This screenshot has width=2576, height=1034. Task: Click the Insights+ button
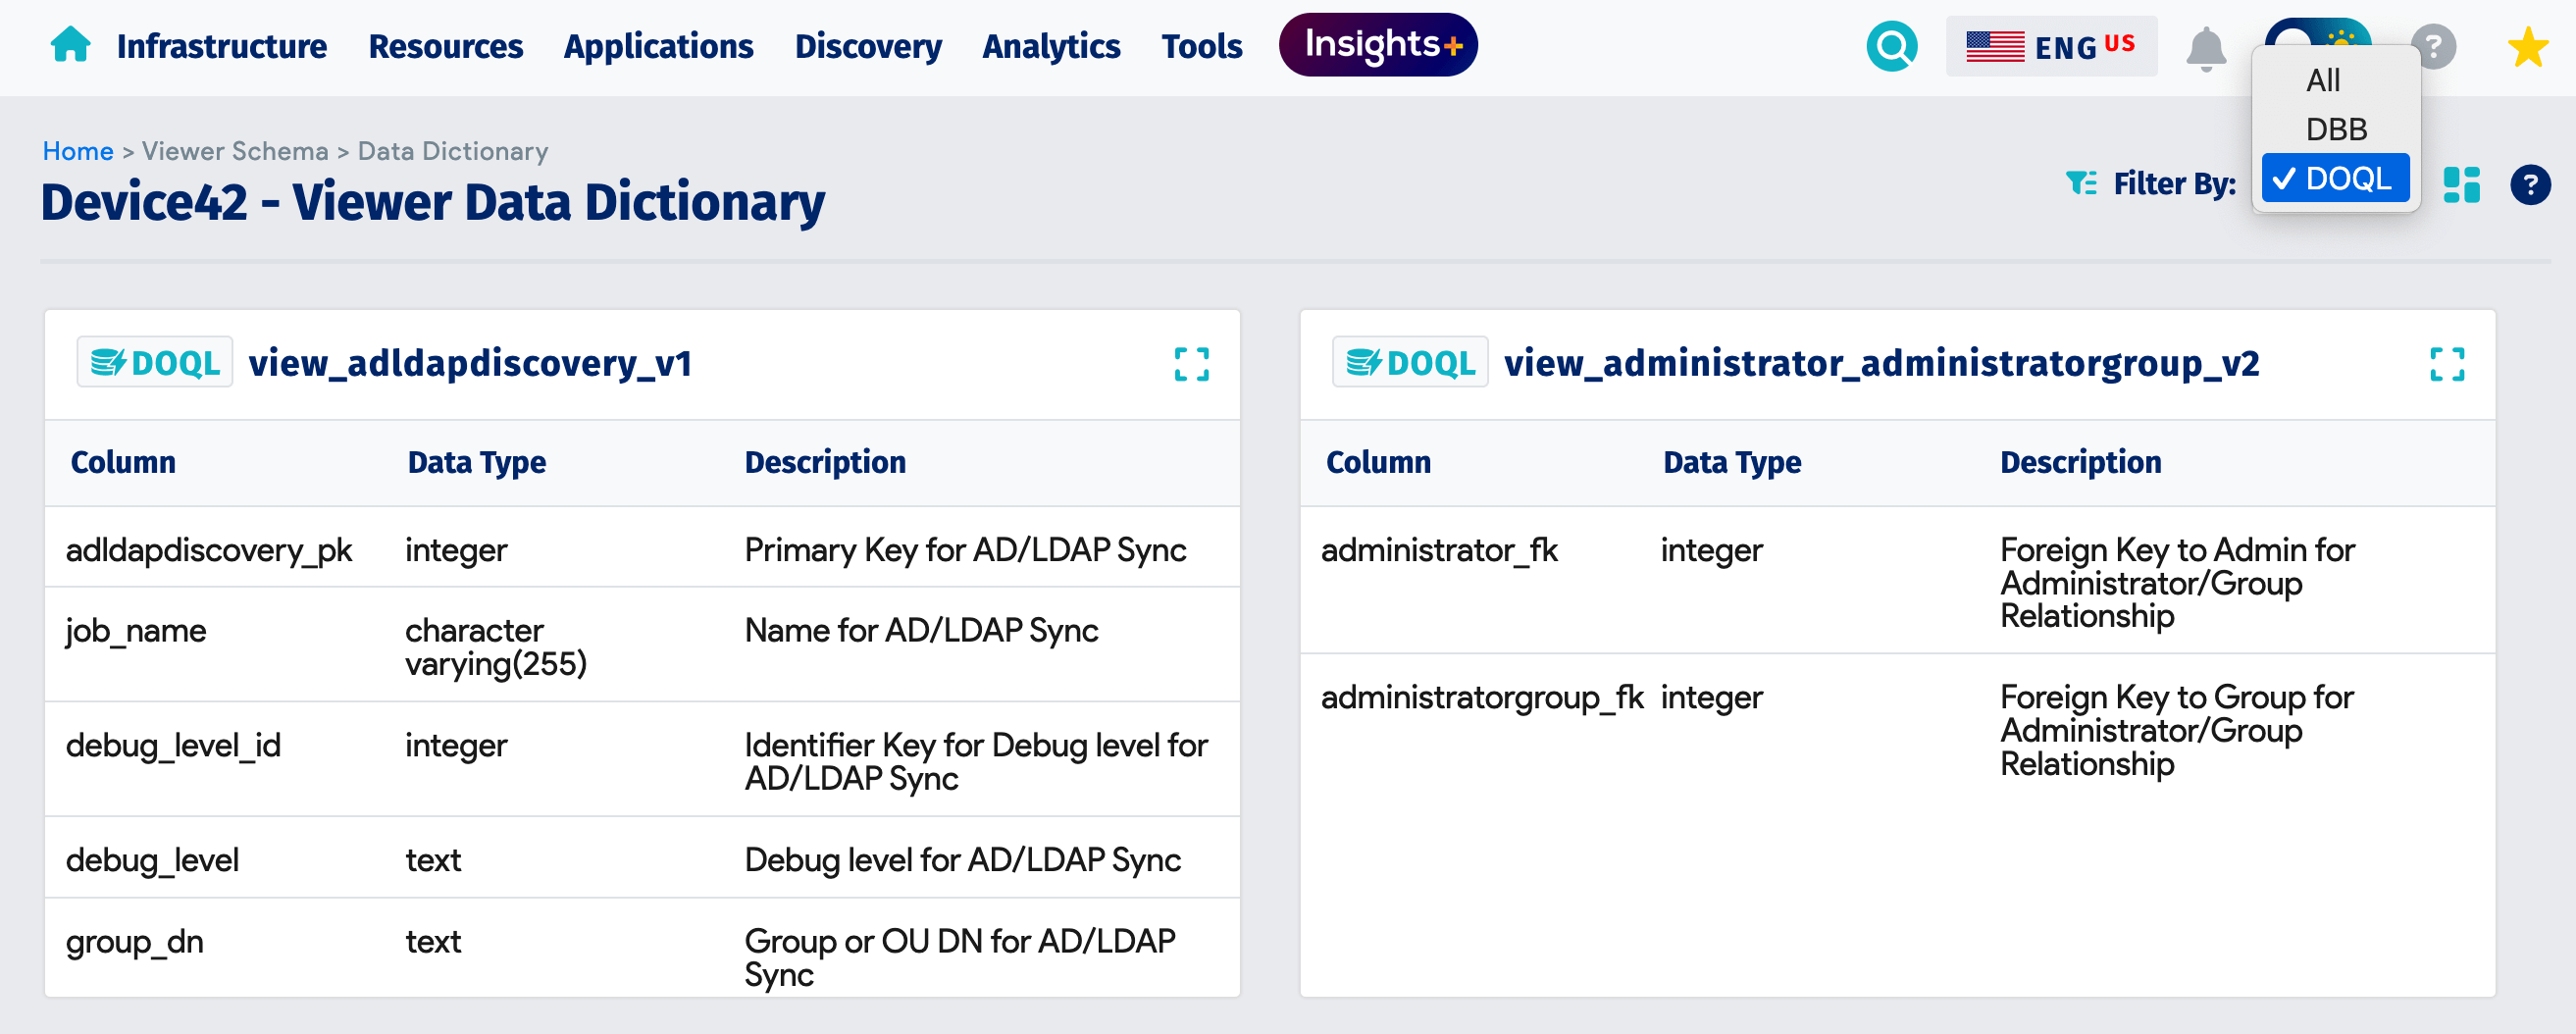(x=1377, y=45)
